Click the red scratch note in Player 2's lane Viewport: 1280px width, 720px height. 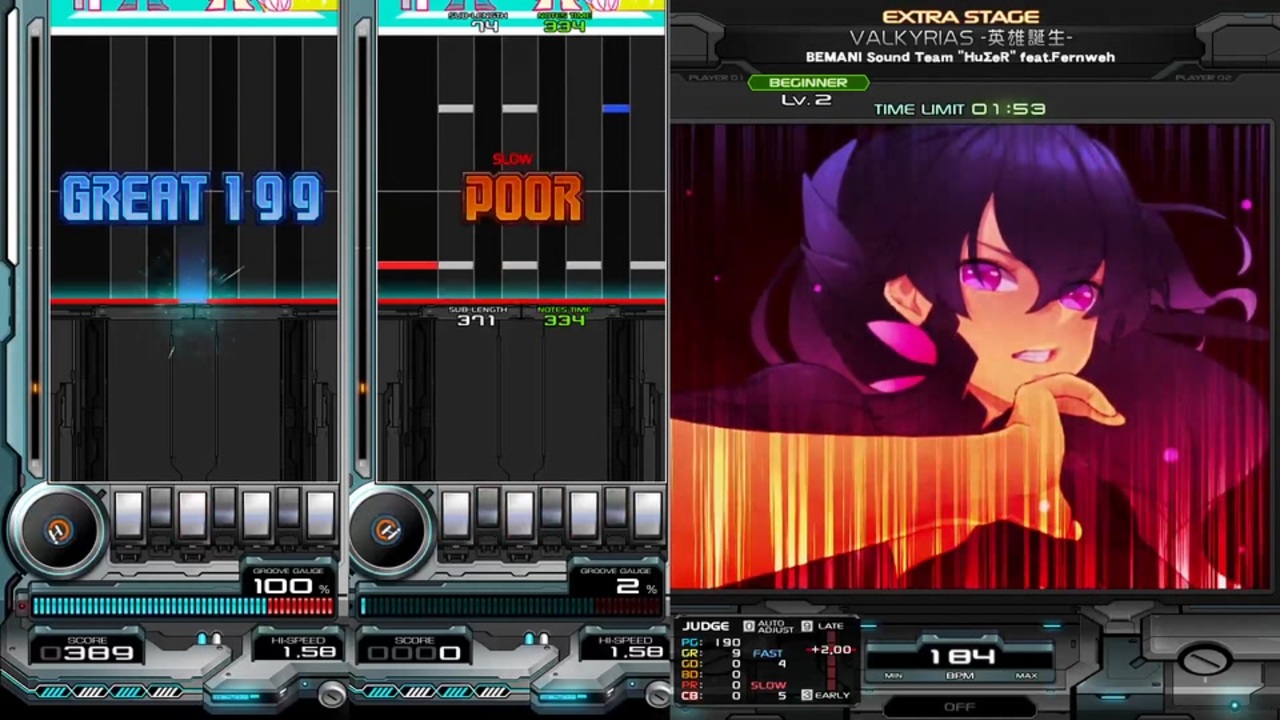408,265
